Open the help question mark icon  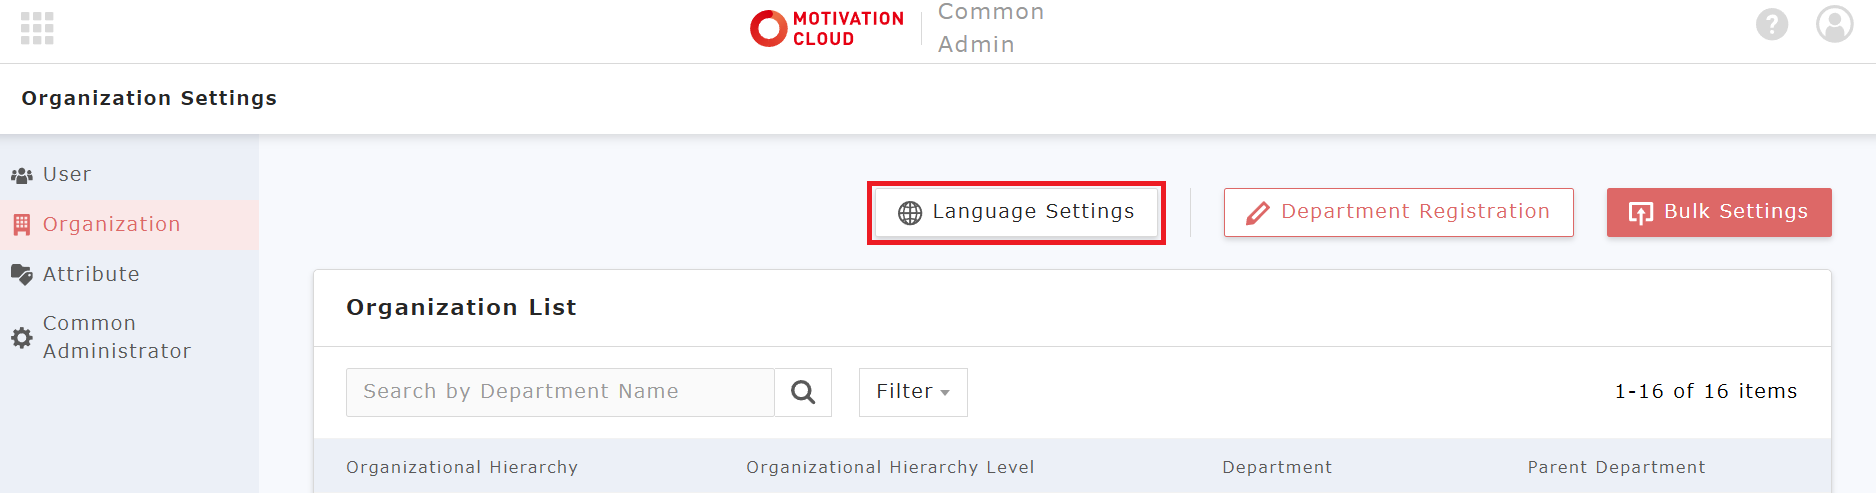tap(1771, 24)
